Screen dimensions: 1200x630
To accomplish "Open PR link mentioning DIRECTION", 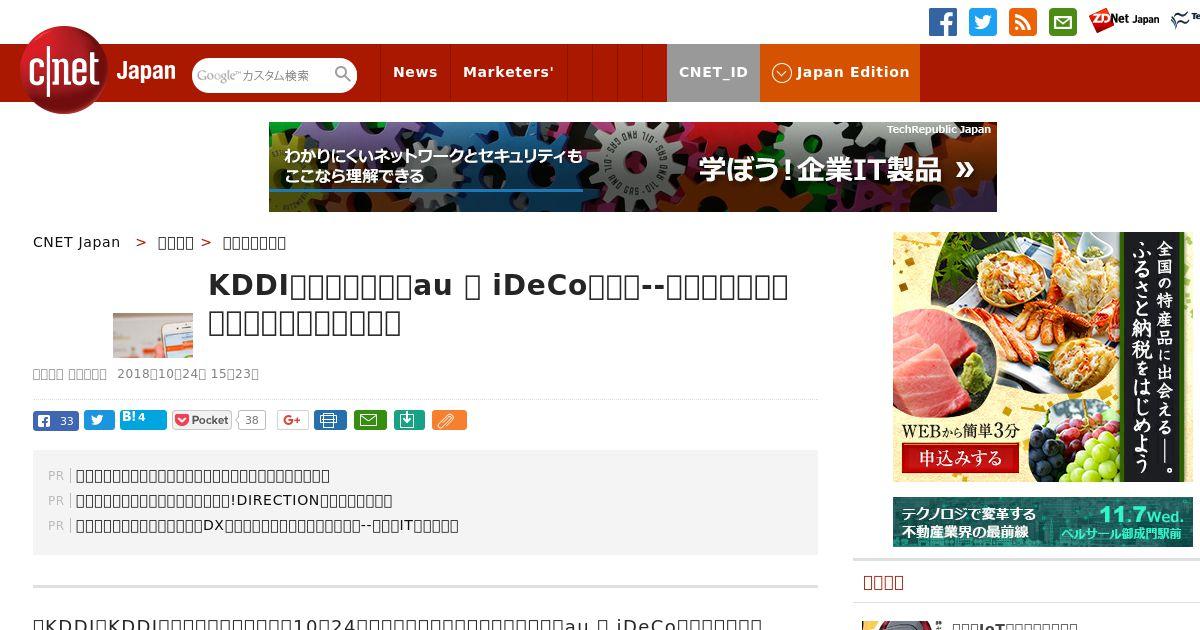I will point(234,500).
